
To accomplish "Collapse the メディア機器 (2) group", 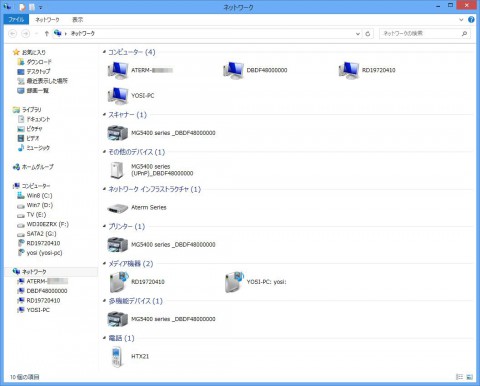I will (104, 264).
